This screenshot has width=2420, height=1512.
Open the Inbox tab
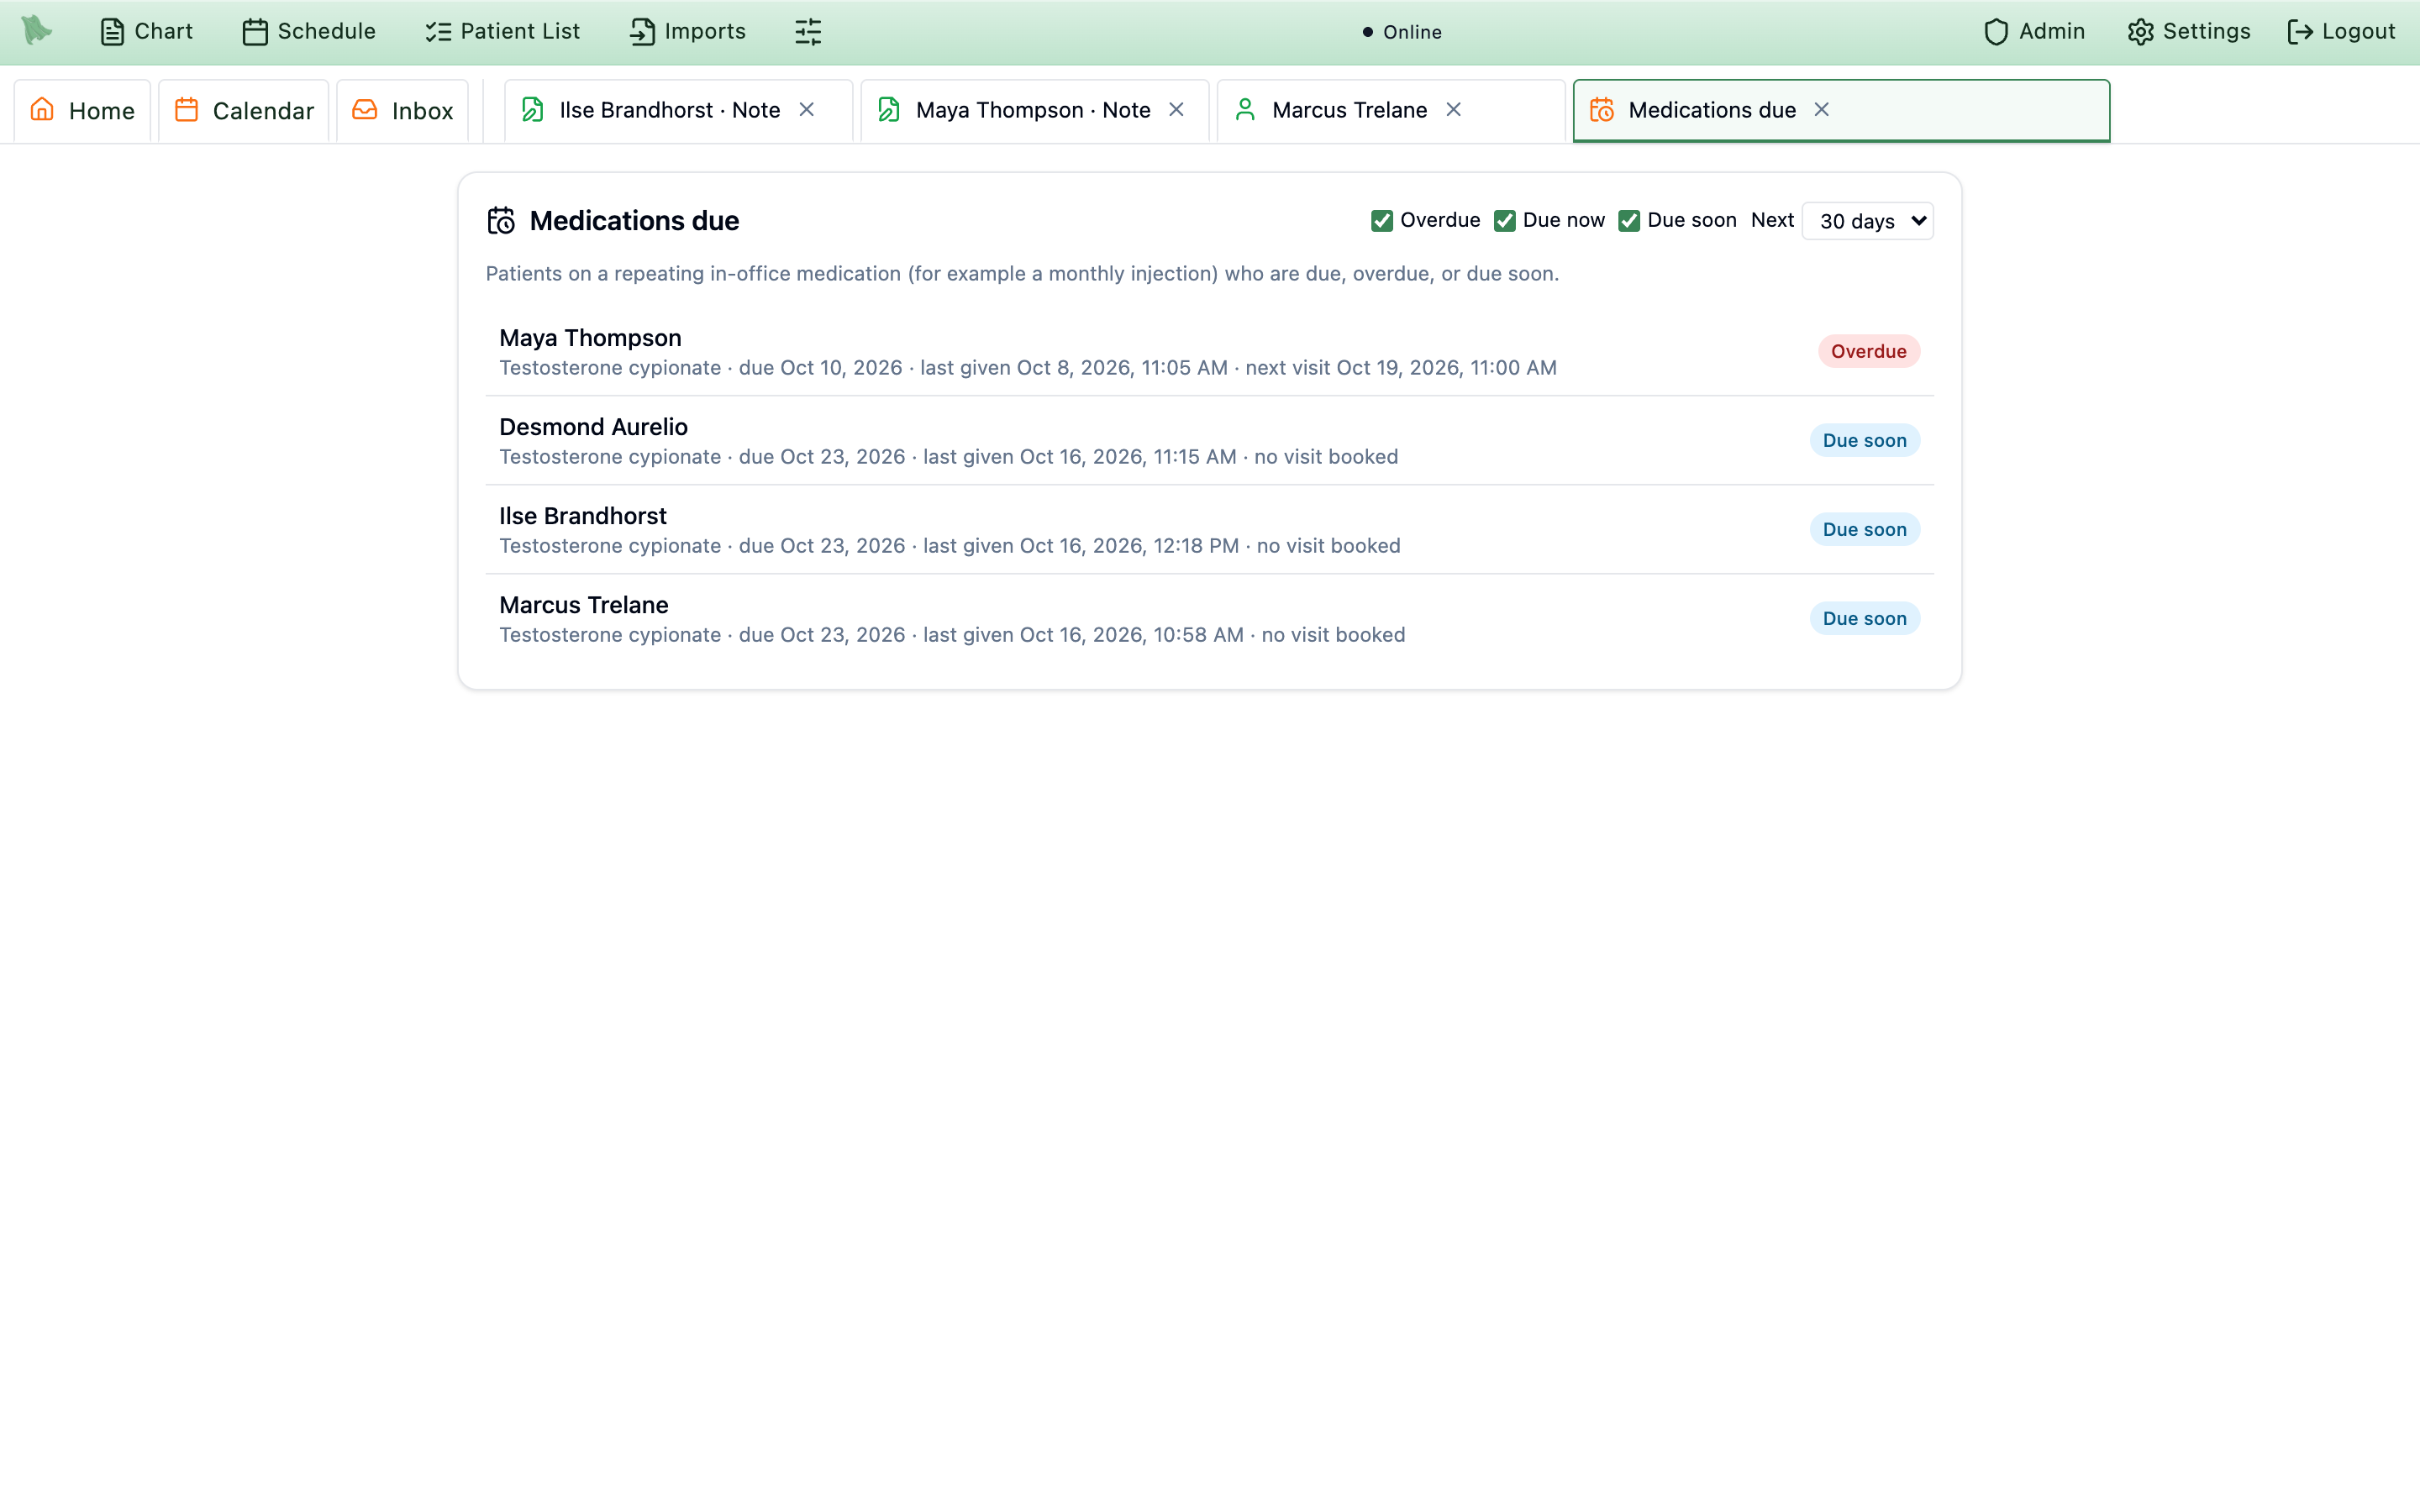(x=402, y=110)
